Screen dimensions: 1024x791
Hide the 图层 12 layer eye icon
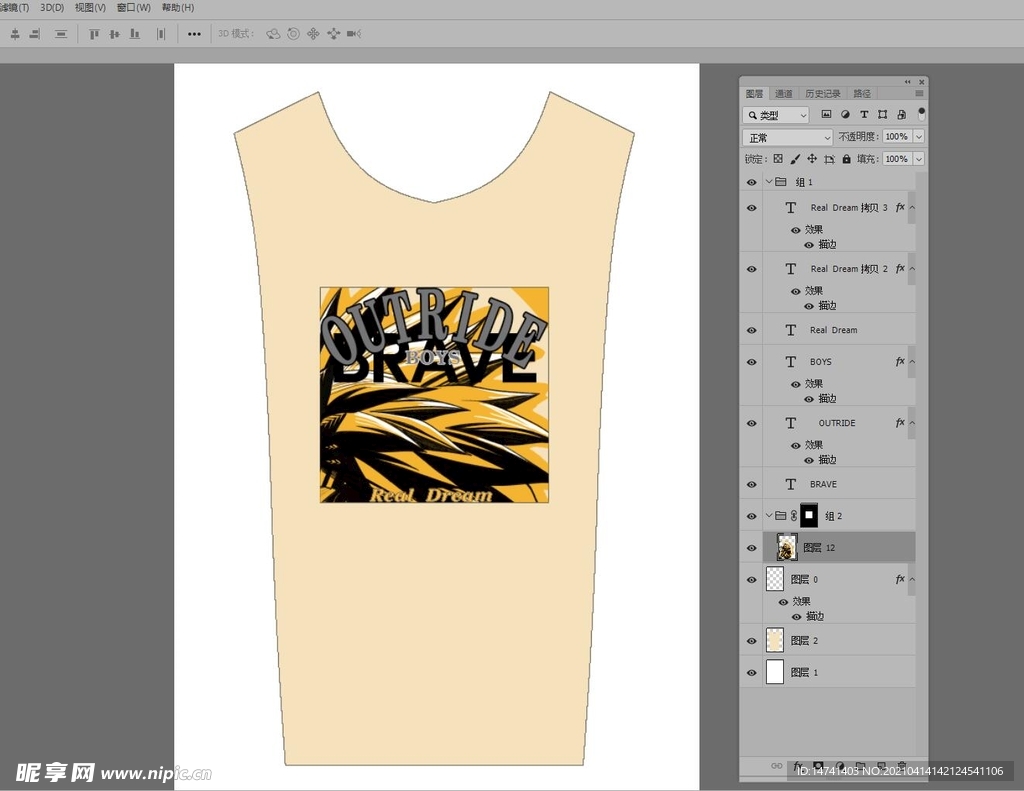pos(752,548)
